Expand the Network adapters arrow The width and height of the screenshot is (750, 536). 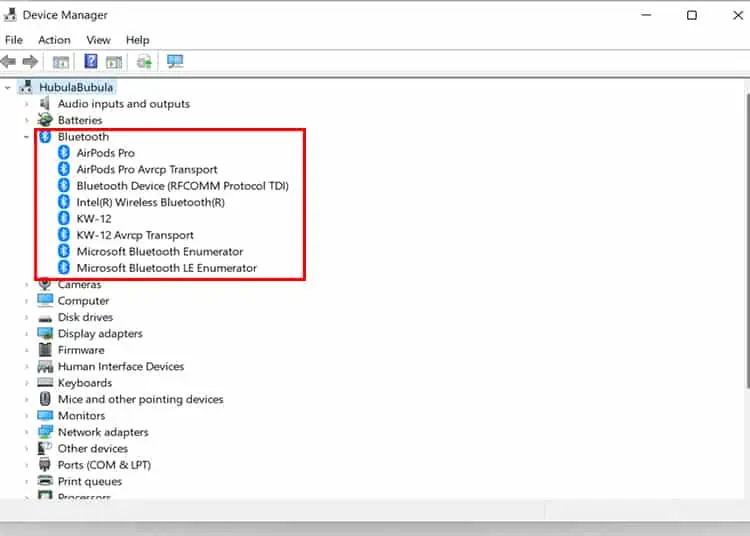(27, 432)
